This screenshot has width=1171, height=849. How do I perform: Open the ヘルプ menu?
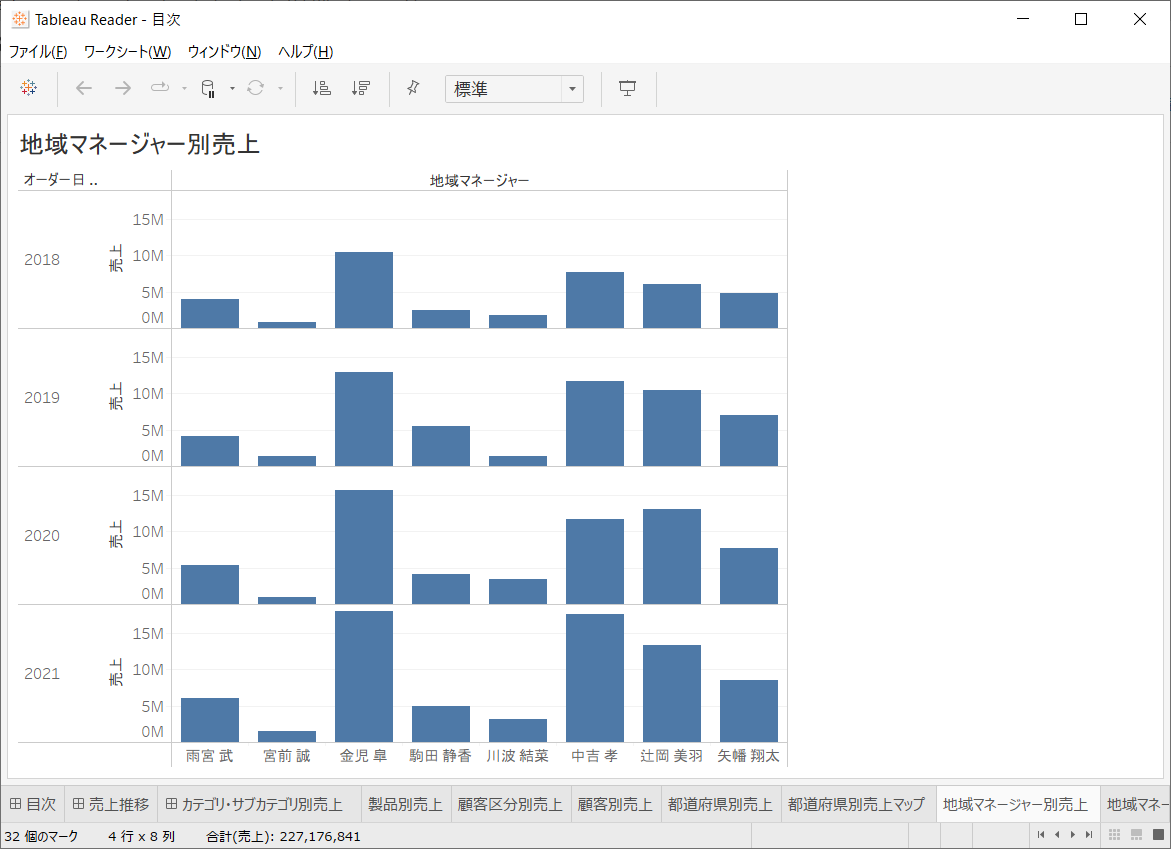(x=306, y=51)
